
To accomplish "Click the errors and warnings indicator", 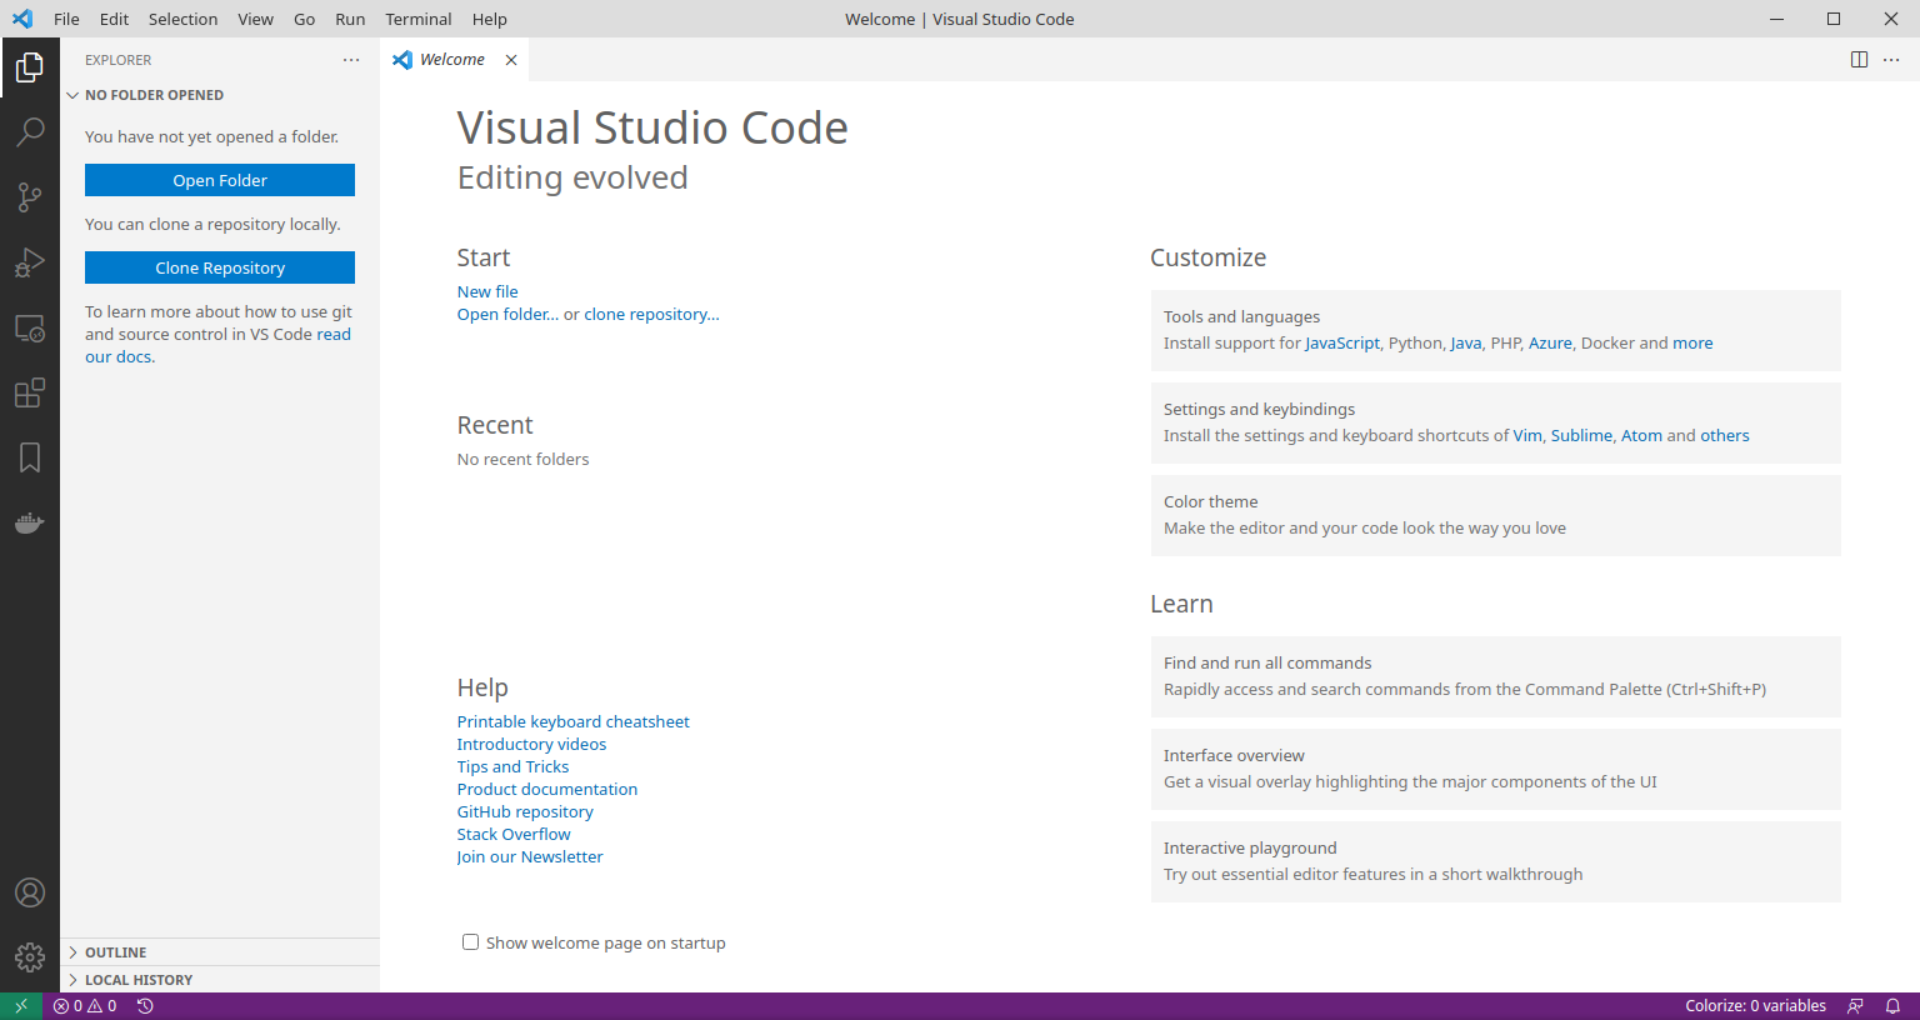I will 84,1006.
